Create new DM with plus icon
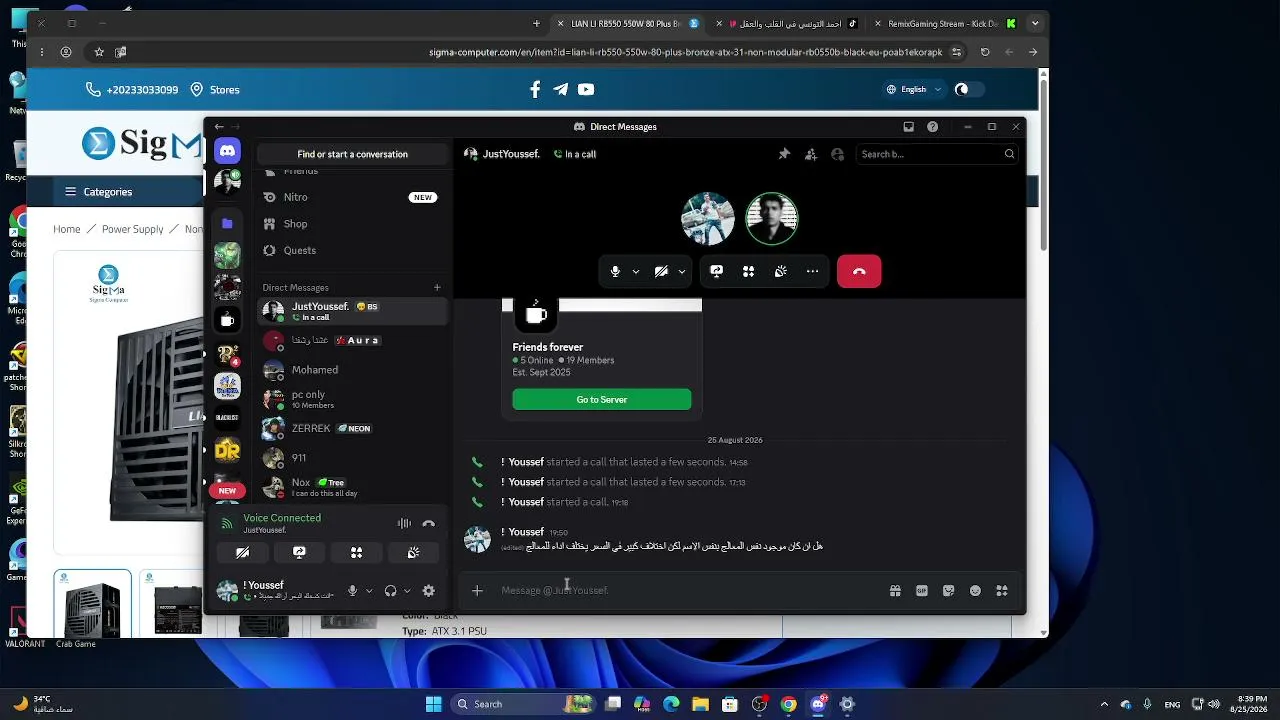This screenshot has height=720, width=1280. [x=437, y=288]
